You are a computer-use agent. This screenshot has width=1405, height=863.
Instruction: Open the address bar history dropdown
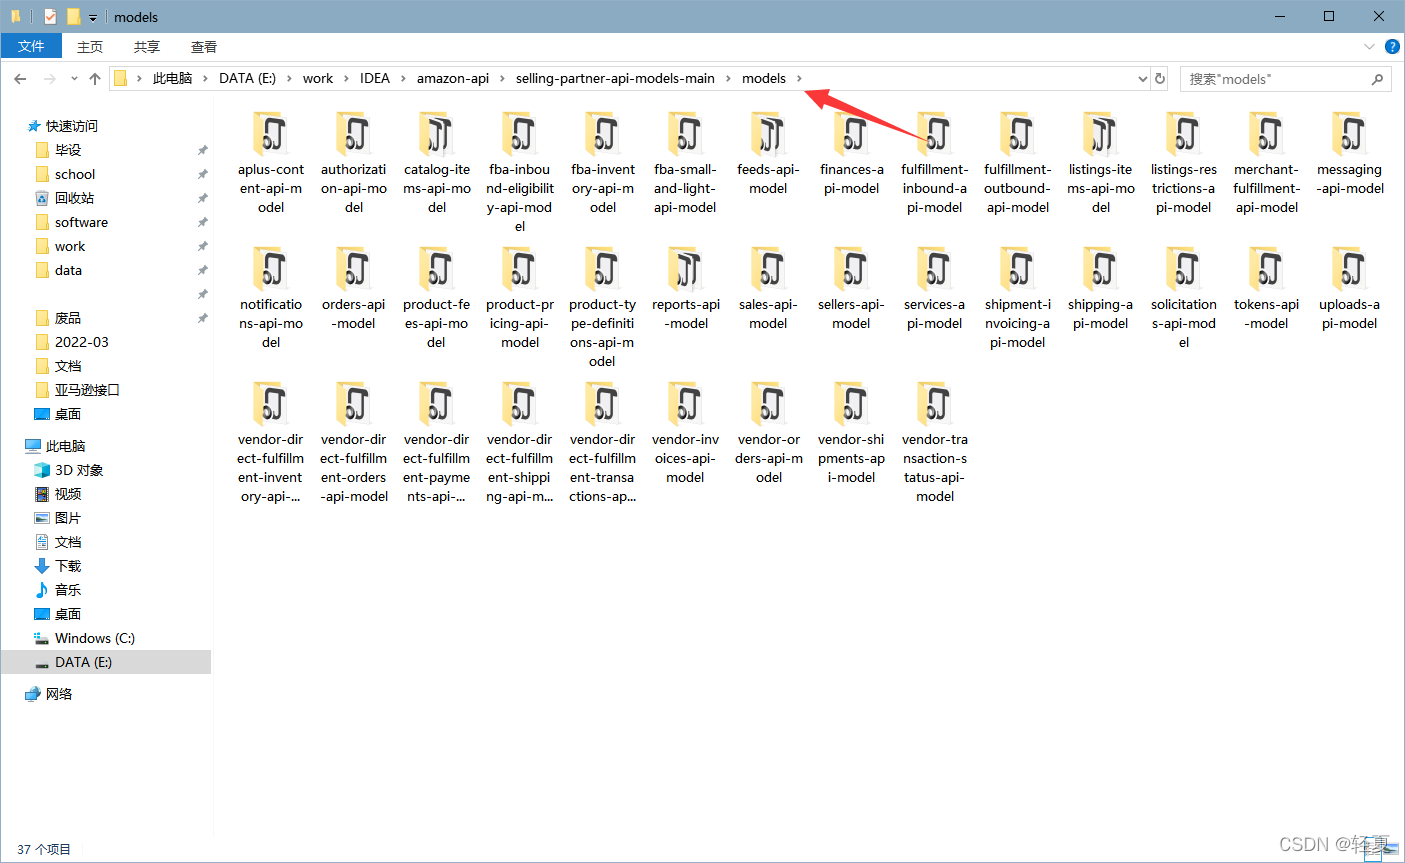pyautogui.click(x=1143, y=78)
